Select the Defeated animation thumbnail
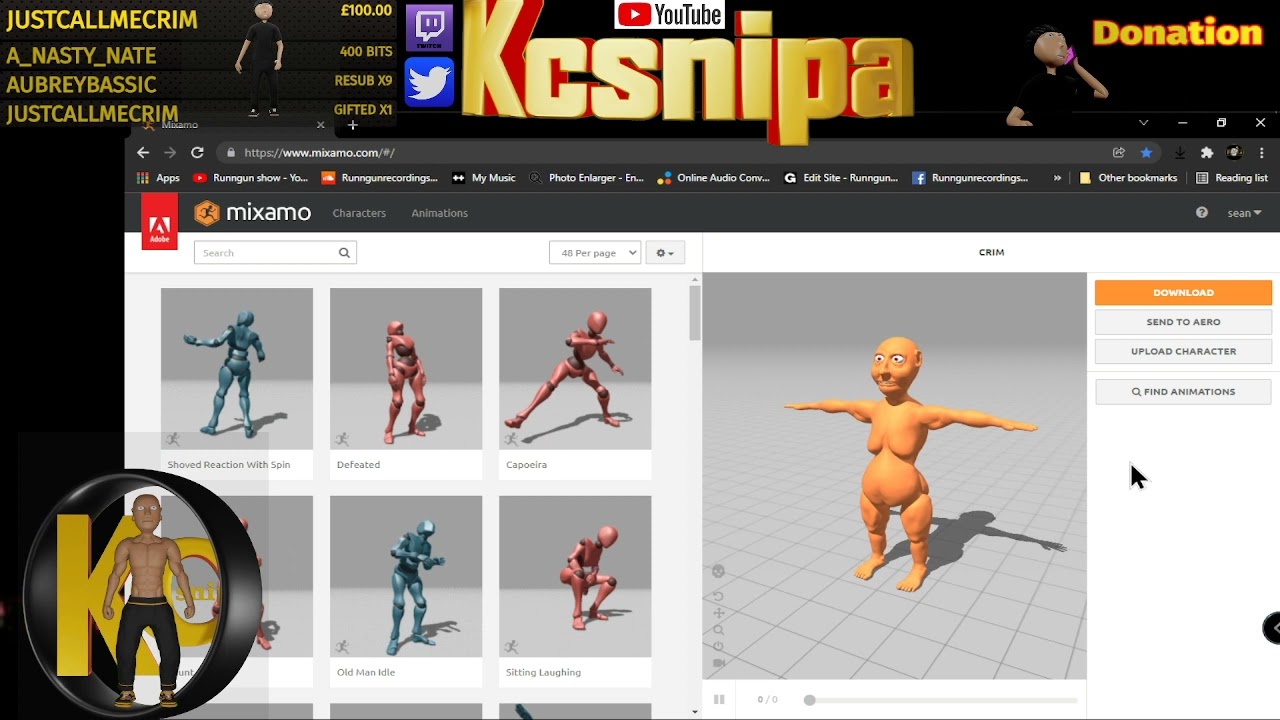Image resolution: width=1280 pixels, height=720 pixels. click(x=406, y=369)
